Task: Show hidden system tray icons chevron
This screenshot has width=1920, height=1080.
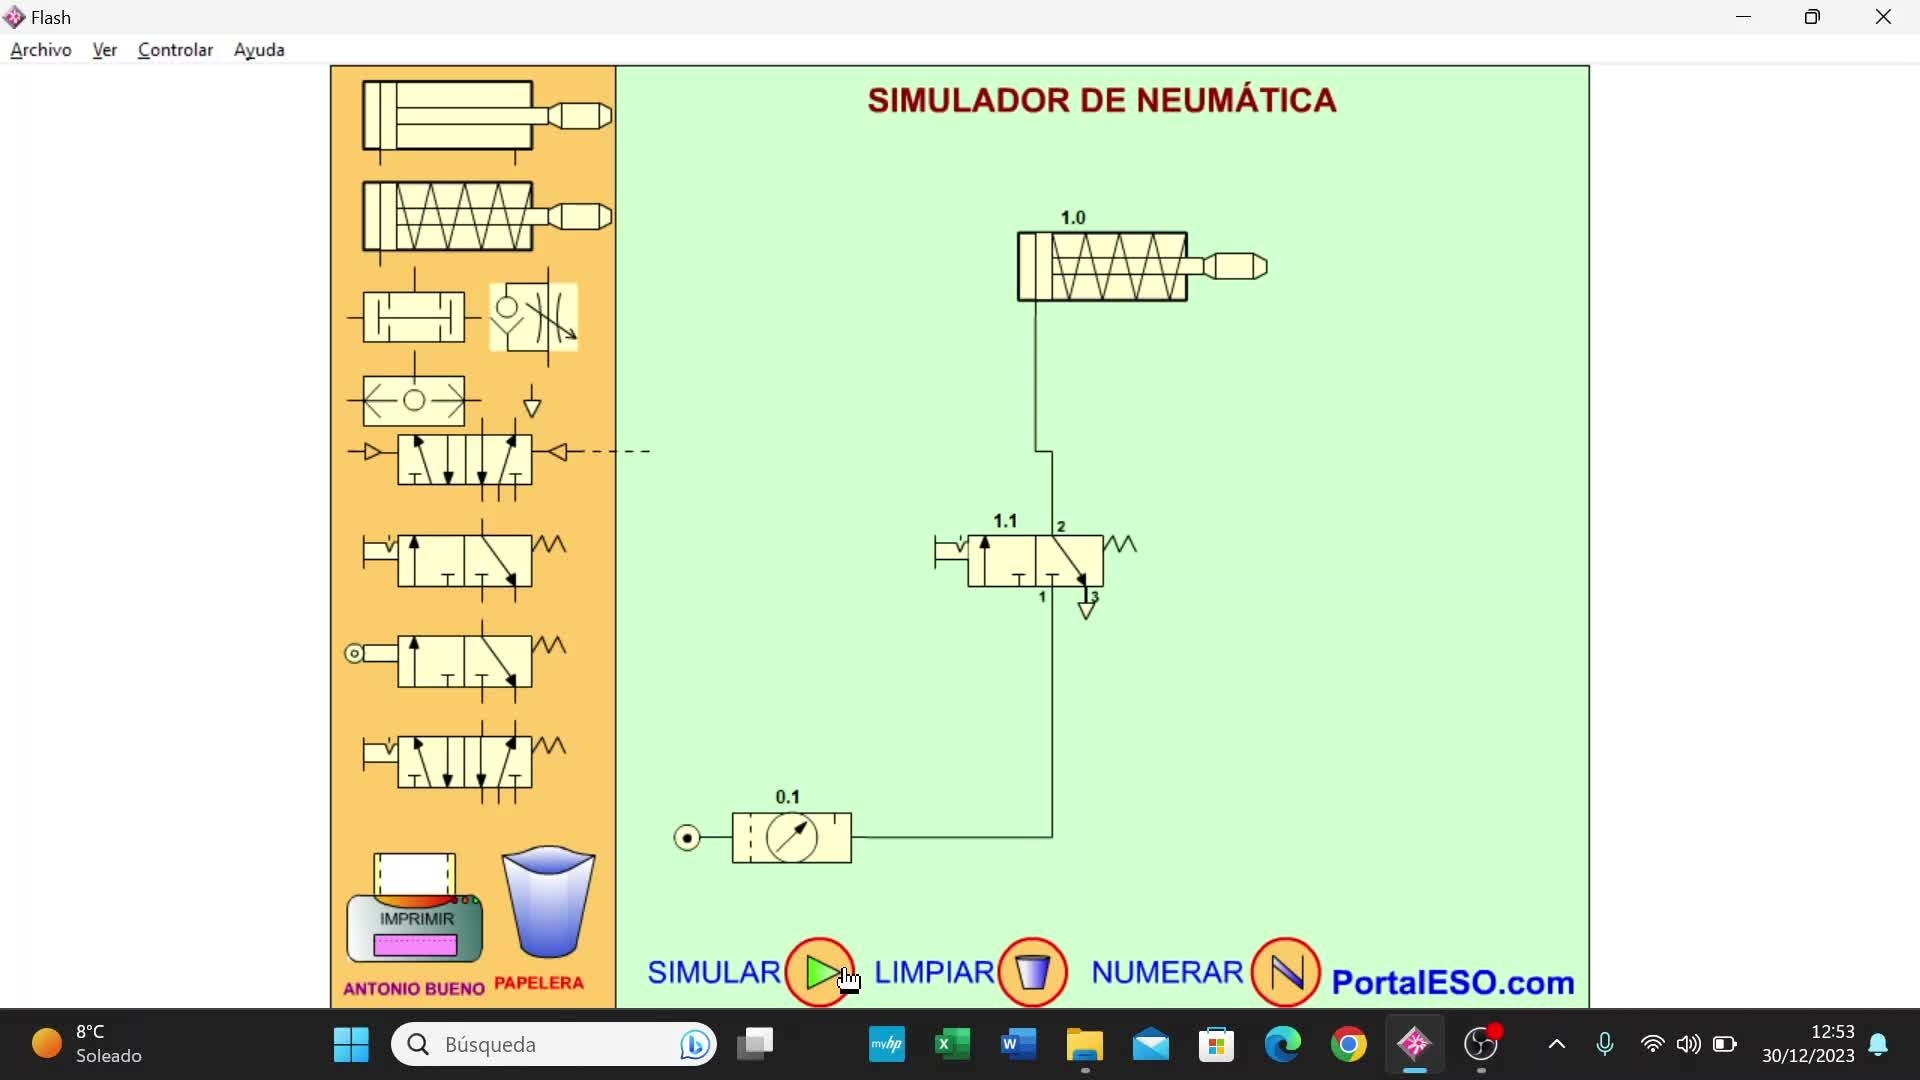Action: pos(1556,1044)
